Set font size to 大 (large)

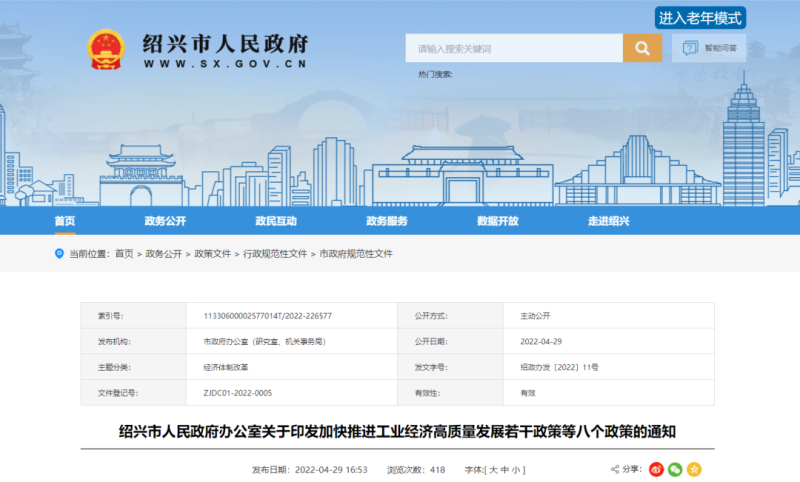click(x=492, y=469)
